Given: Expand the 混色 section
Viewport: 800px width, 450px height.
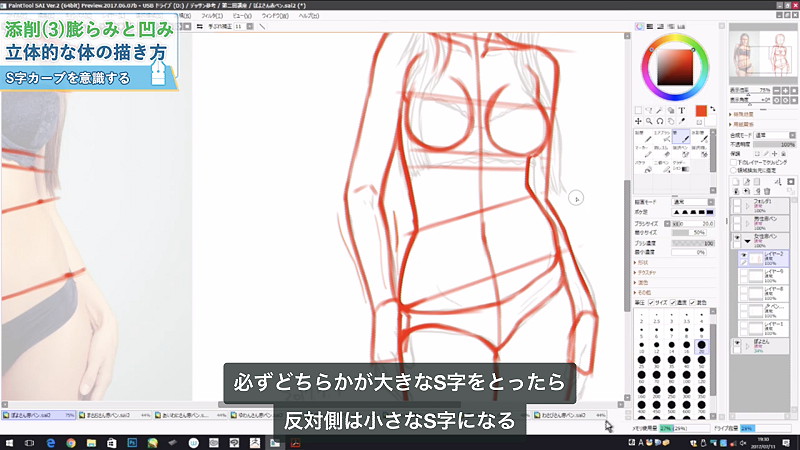Looking at the screenshot, I should point(641,283).
